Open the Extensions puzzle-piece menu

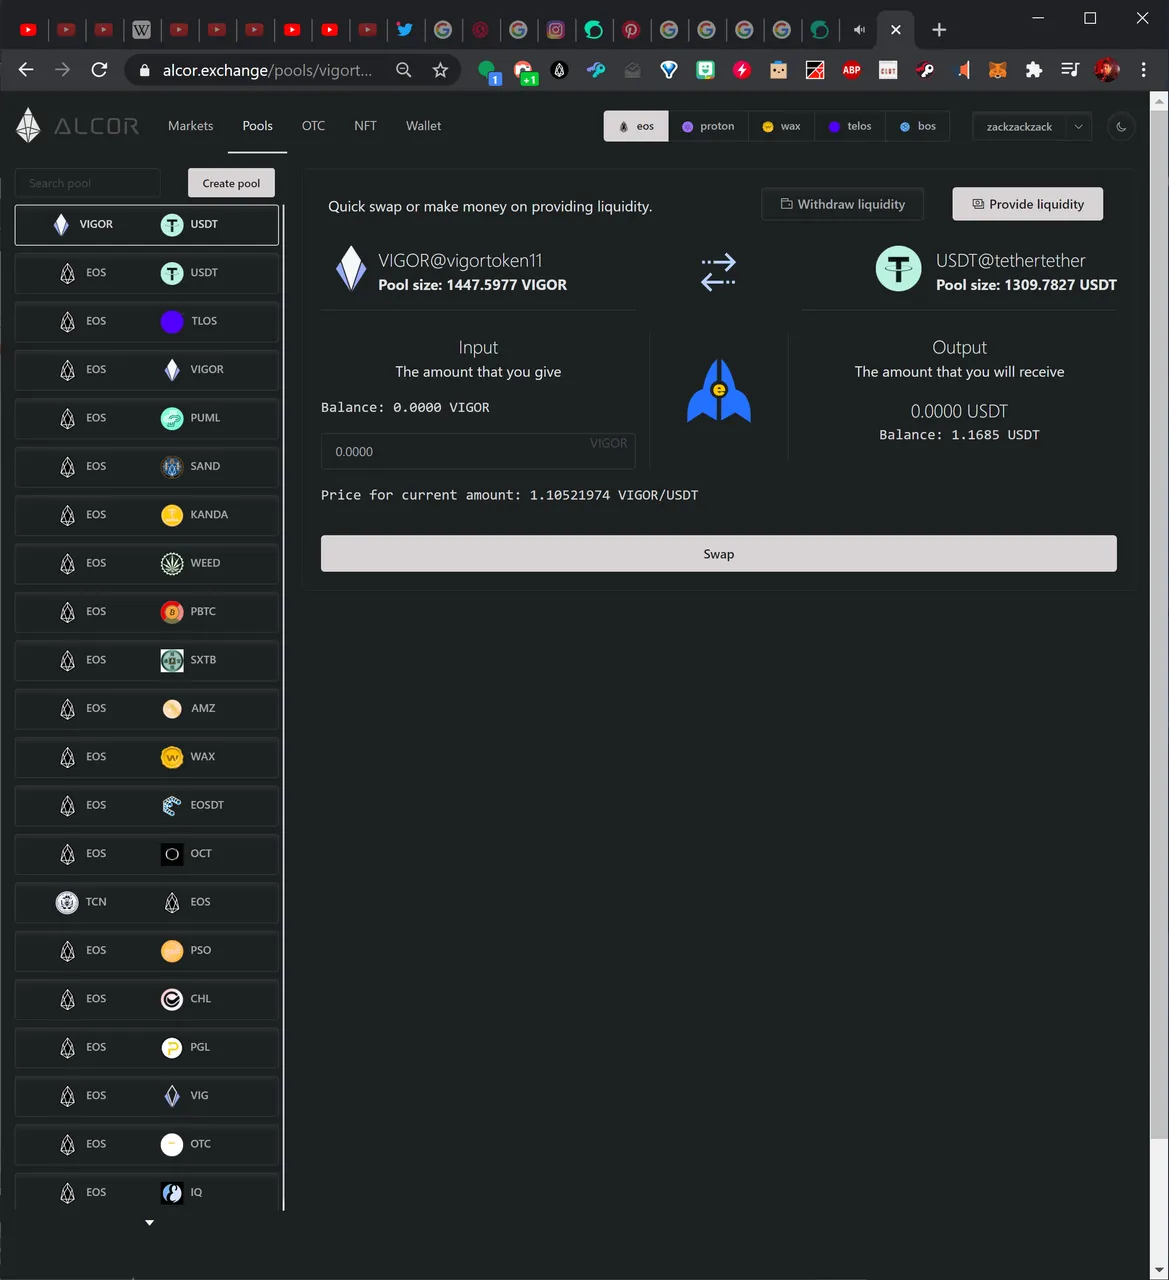(x=1034, y=70)
